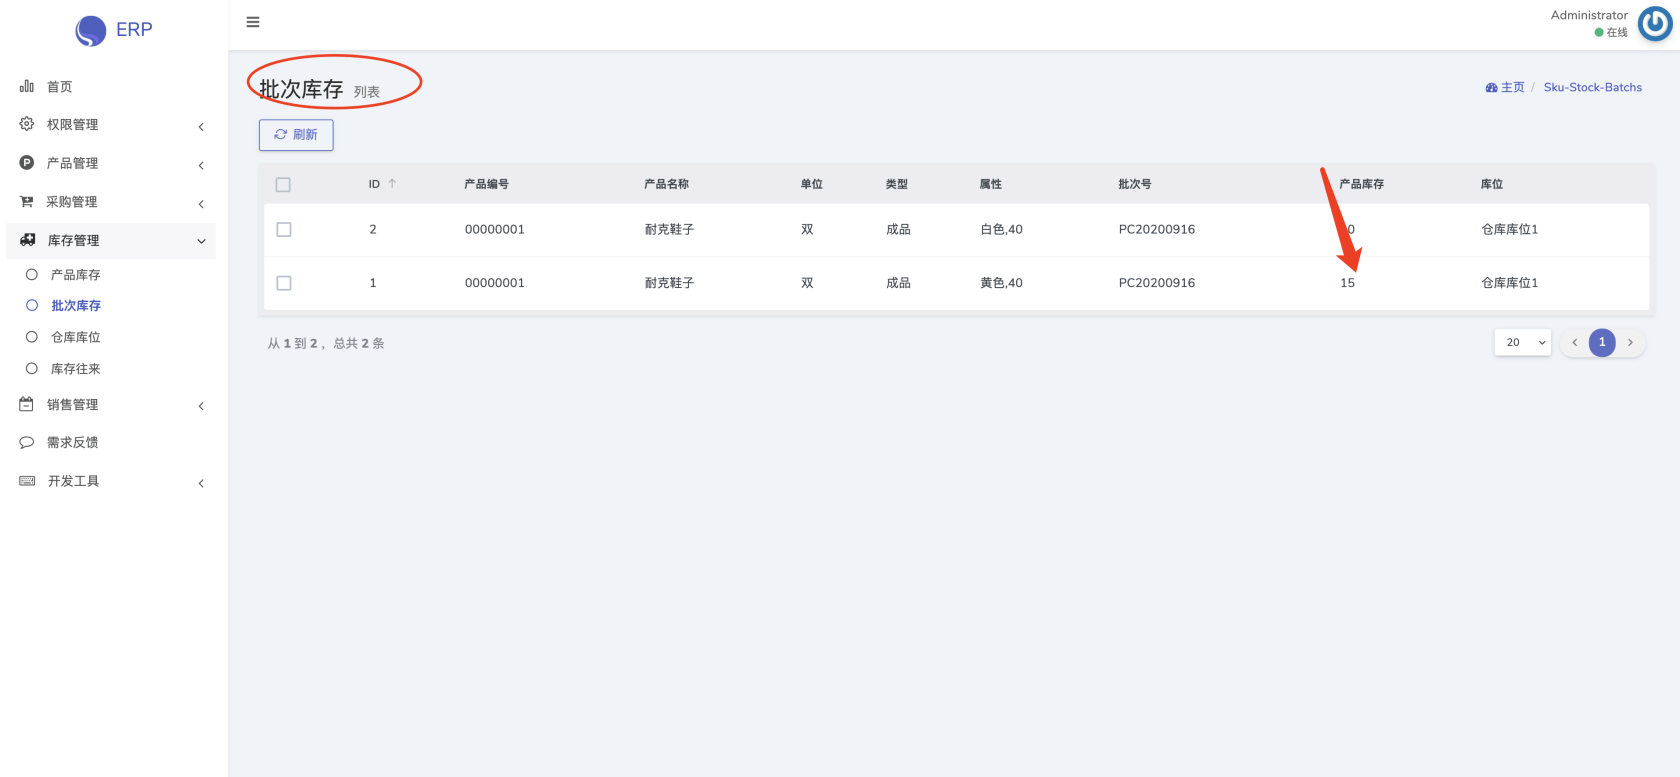Image resolution: width=1680 pixels, height=777 pixels.
Task: Collapse the 库存管理 chevron
Action: point(201,241)
